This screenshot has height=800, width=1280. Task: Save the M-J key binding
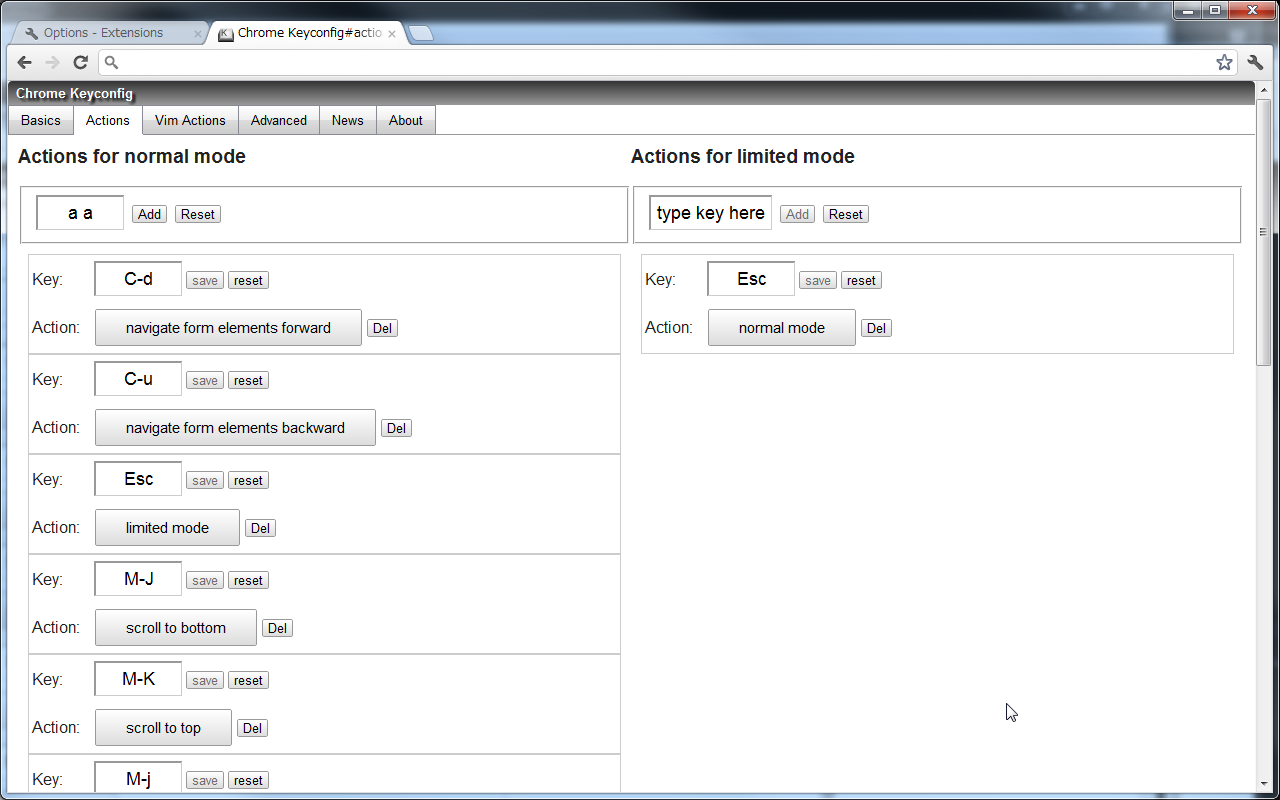point(205,580)
